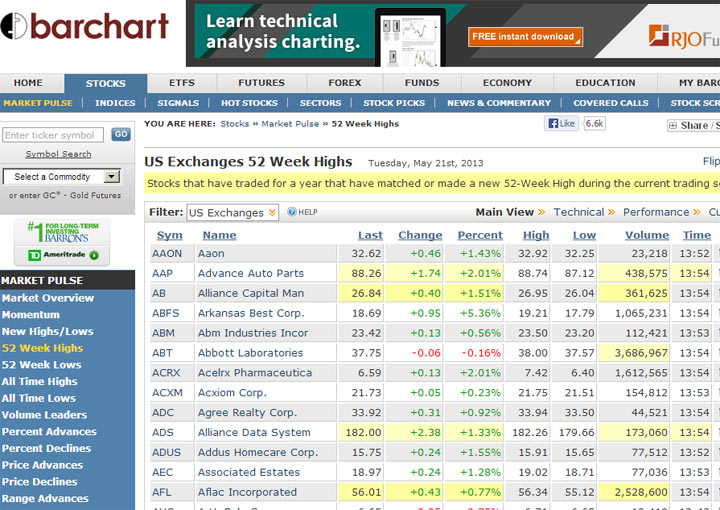Open All Time Lows in sidebar
The image size is (720, 510).
39,398
